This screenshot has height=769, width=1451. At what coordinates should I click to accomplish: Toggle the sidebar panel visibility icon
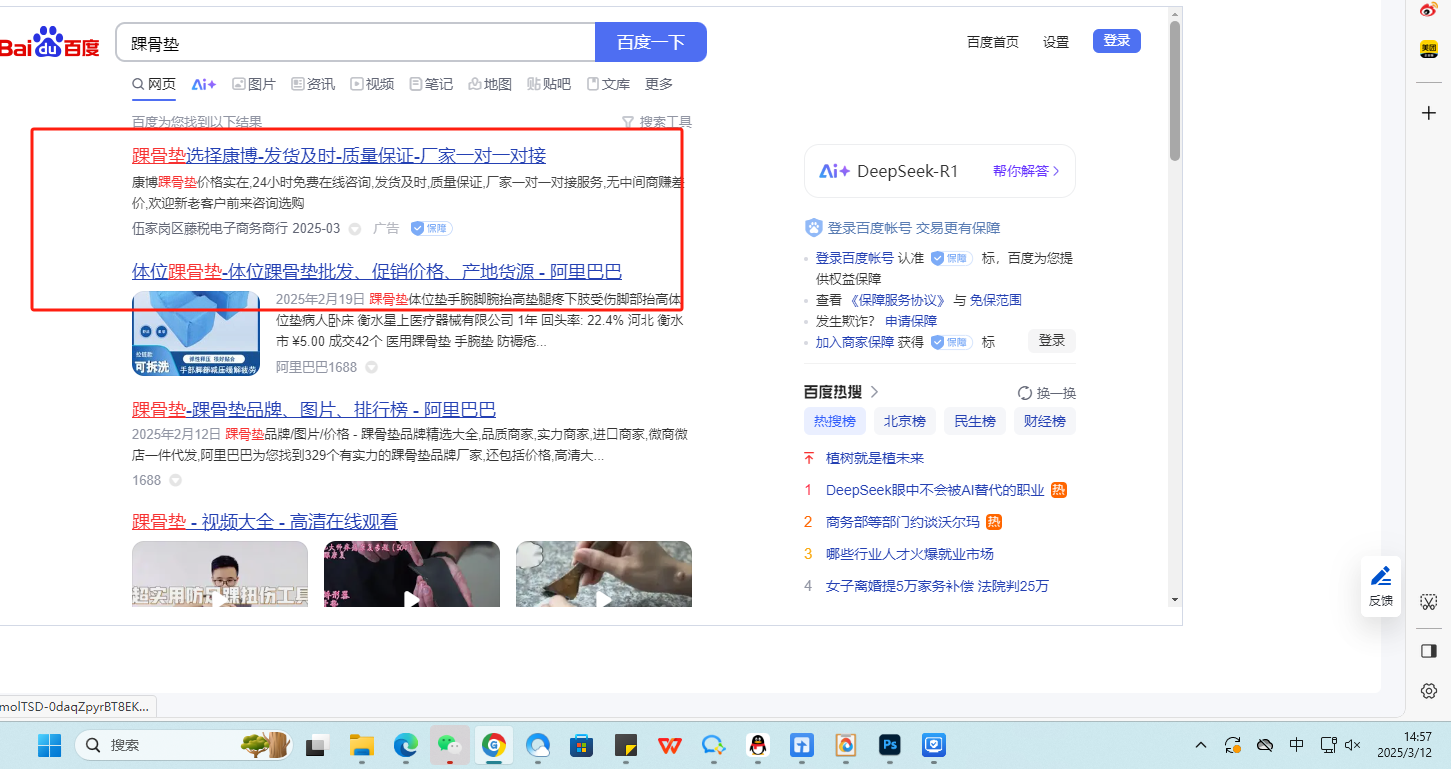point(1429,651)
